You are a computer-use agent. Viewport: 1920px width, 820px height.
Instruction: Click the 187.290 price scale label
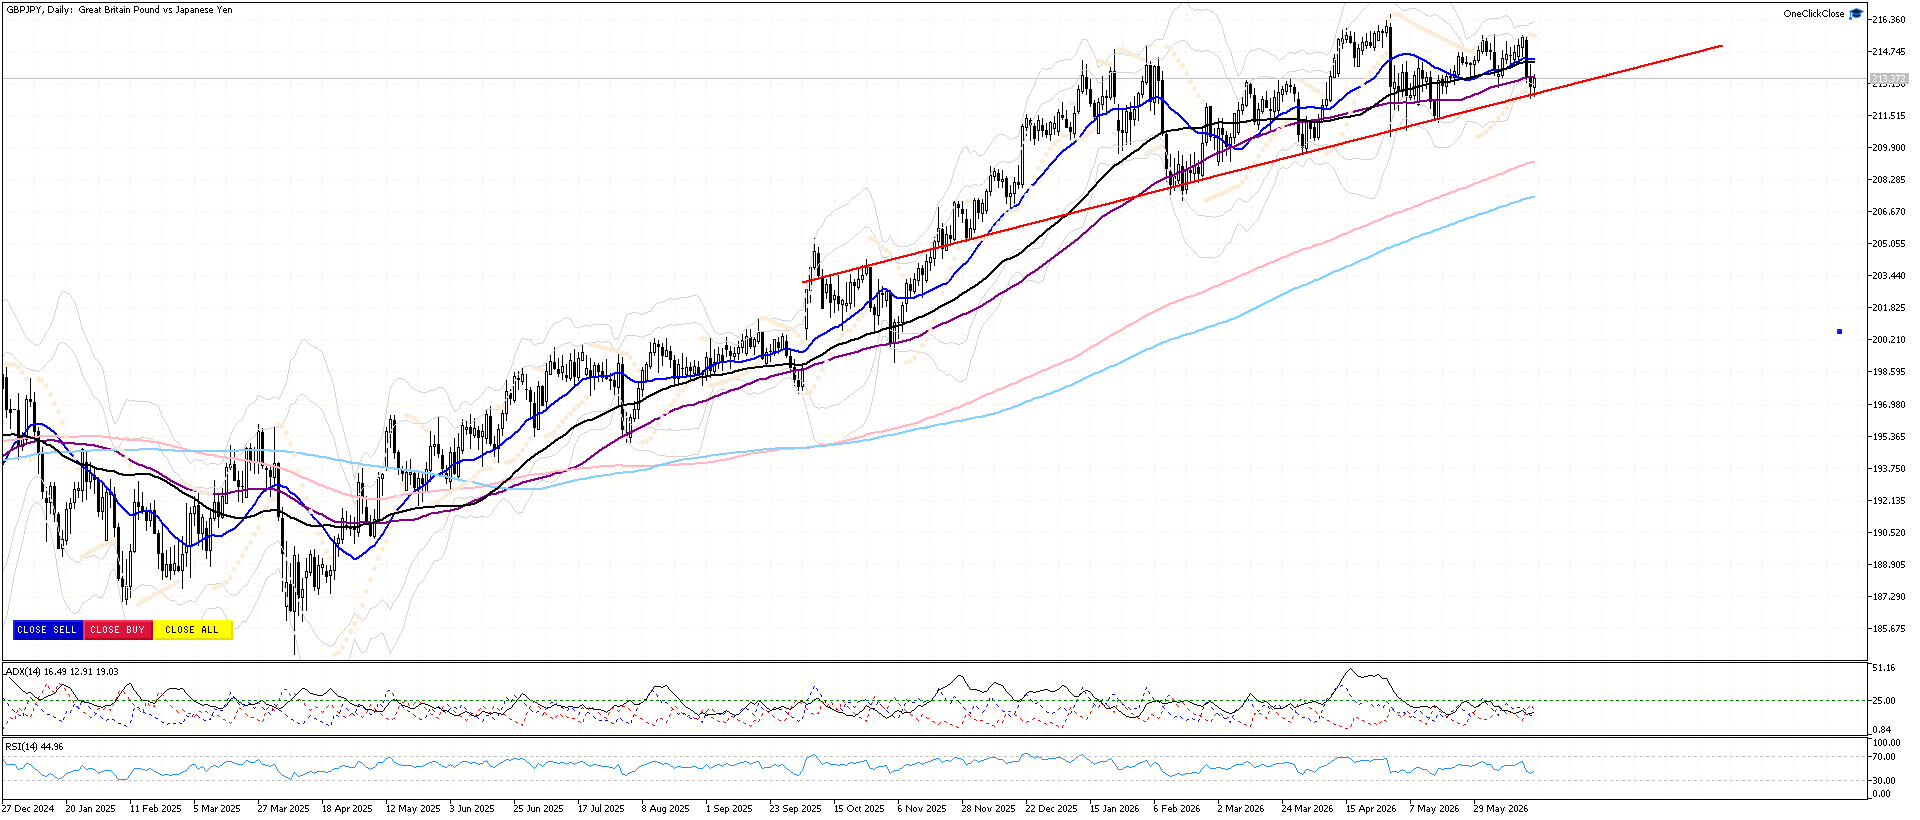click(x=1888, y=597)
